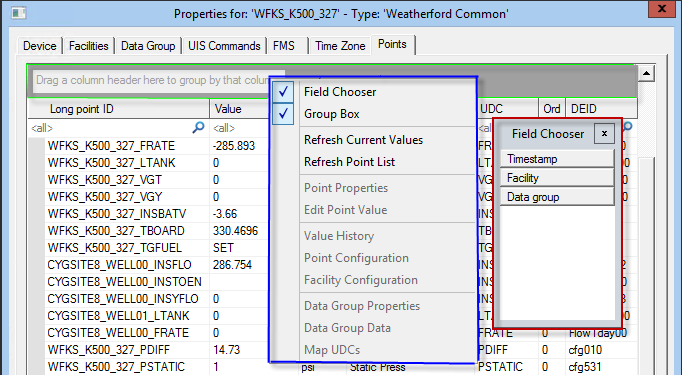Select row WFKS_K500_327_VGT
This screenshot has height=375, width=682.
click(x=105, y=180)
